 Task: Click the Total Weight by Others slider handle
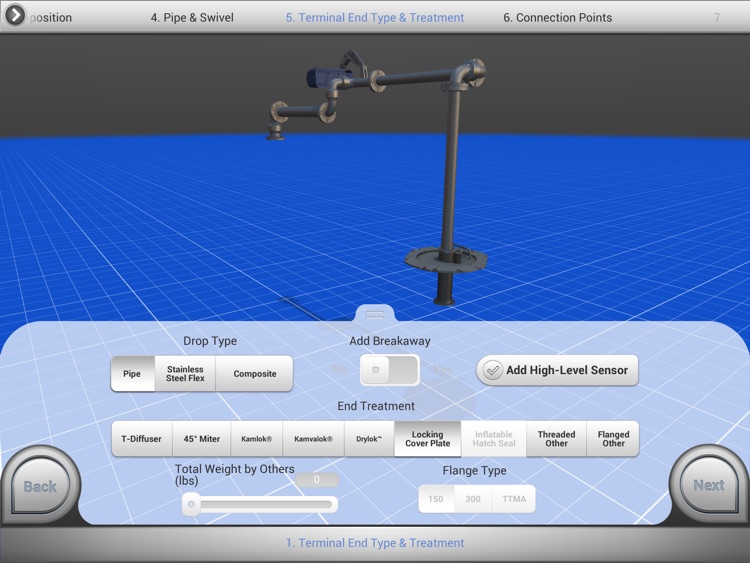tap(190, 505)
